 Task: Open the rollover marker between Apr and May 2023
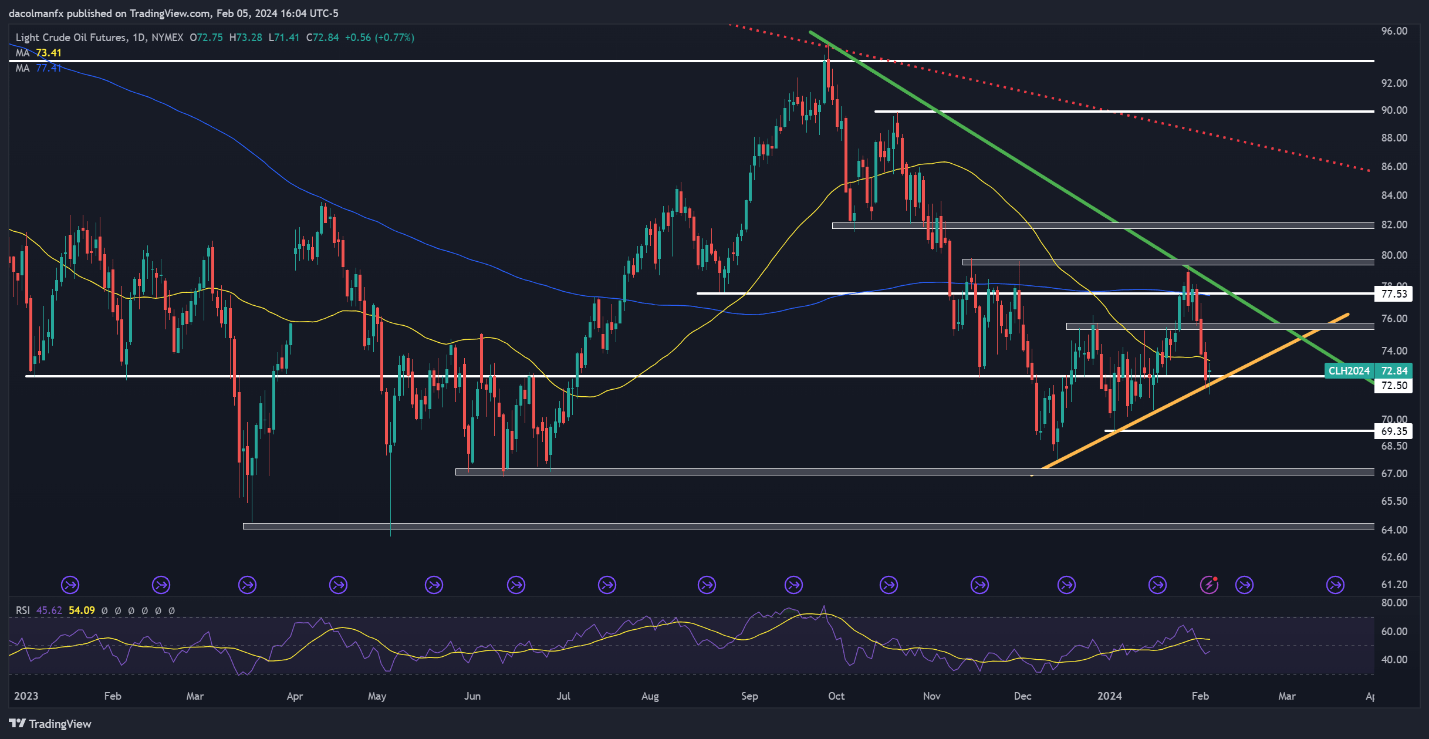(x=338, y=583)
